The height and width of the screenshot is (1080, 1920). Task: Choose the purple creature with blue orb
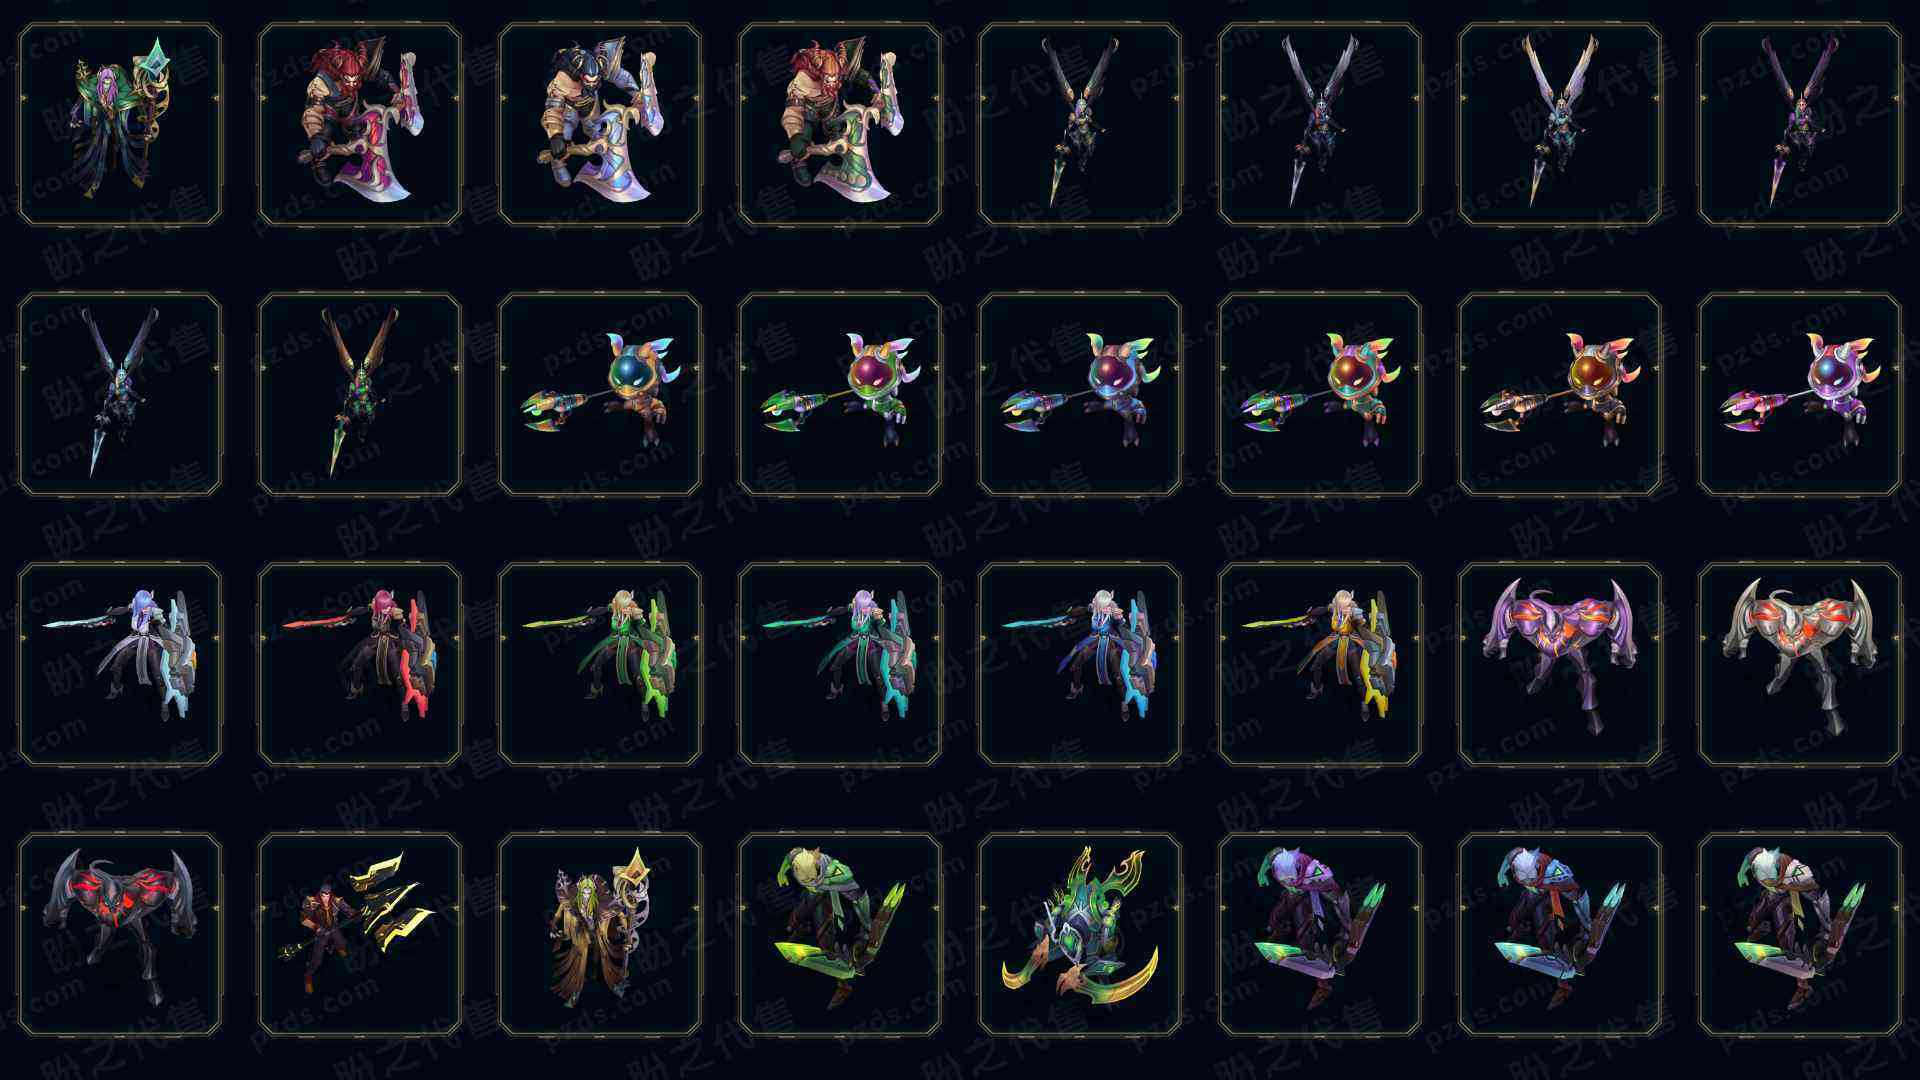[1800, 394]
